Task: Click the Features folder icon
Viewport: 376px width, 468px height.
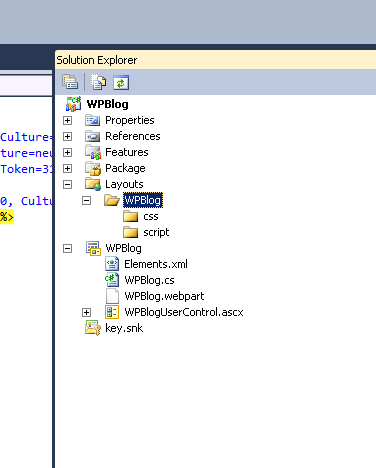Action: point(93,152)
